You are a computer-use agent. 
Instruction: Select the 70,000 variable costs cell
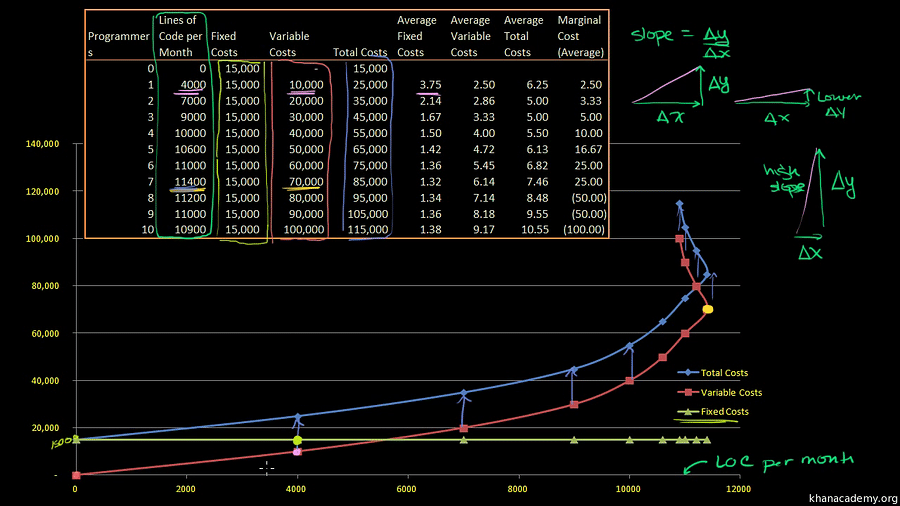click(306, 182)
